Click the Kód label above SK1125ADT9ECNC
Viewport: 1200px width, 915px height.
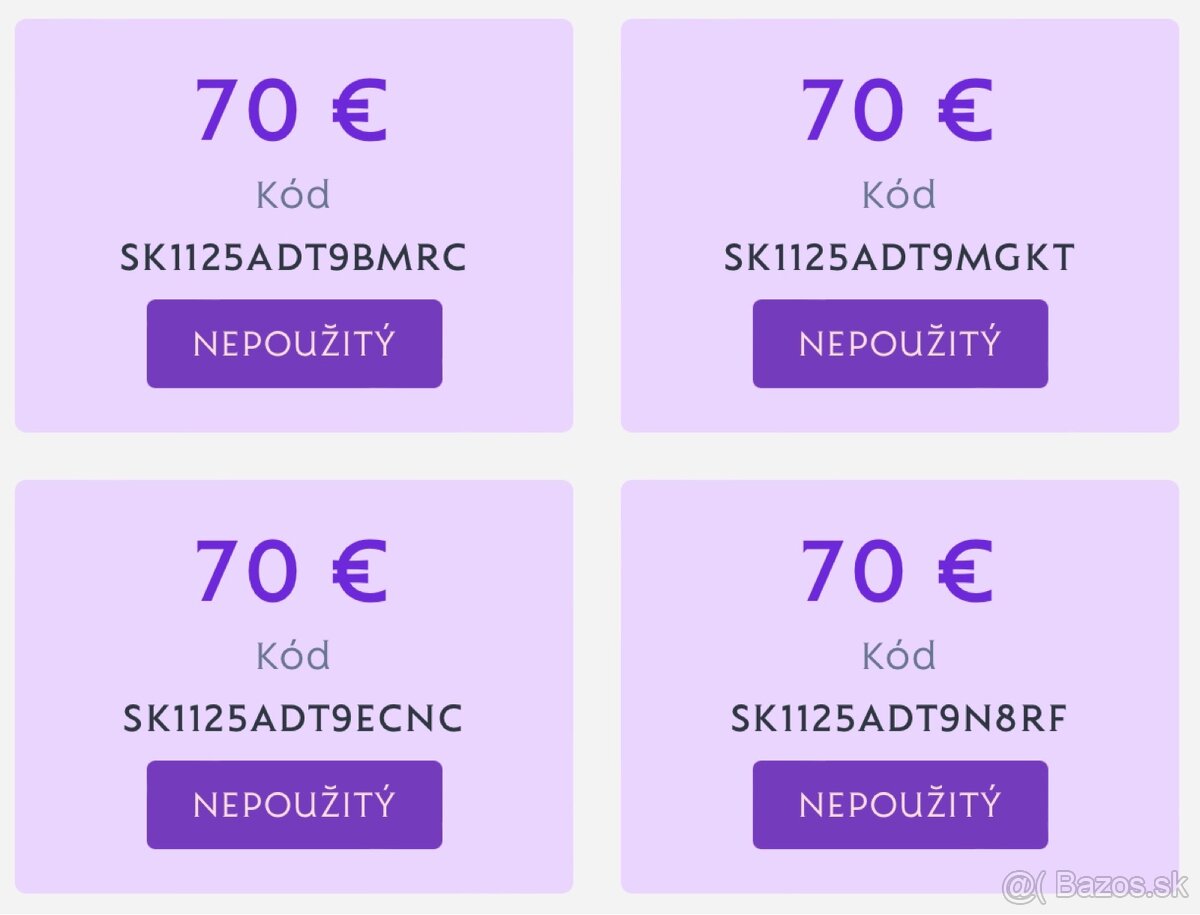coord(294,655)
